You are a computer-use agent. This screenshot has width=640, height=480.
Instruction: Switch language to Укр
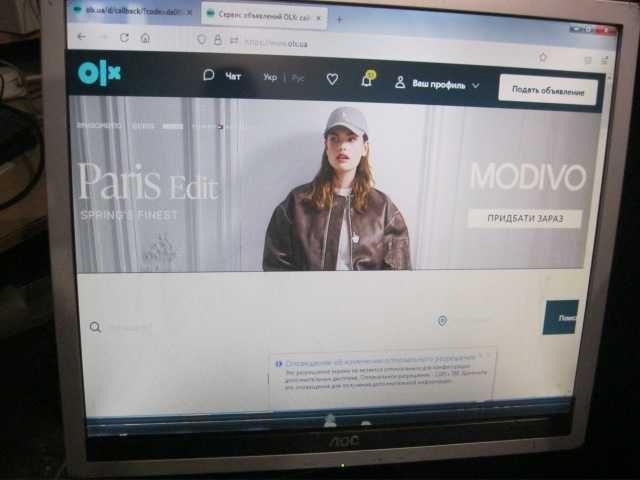pos(270,77)
